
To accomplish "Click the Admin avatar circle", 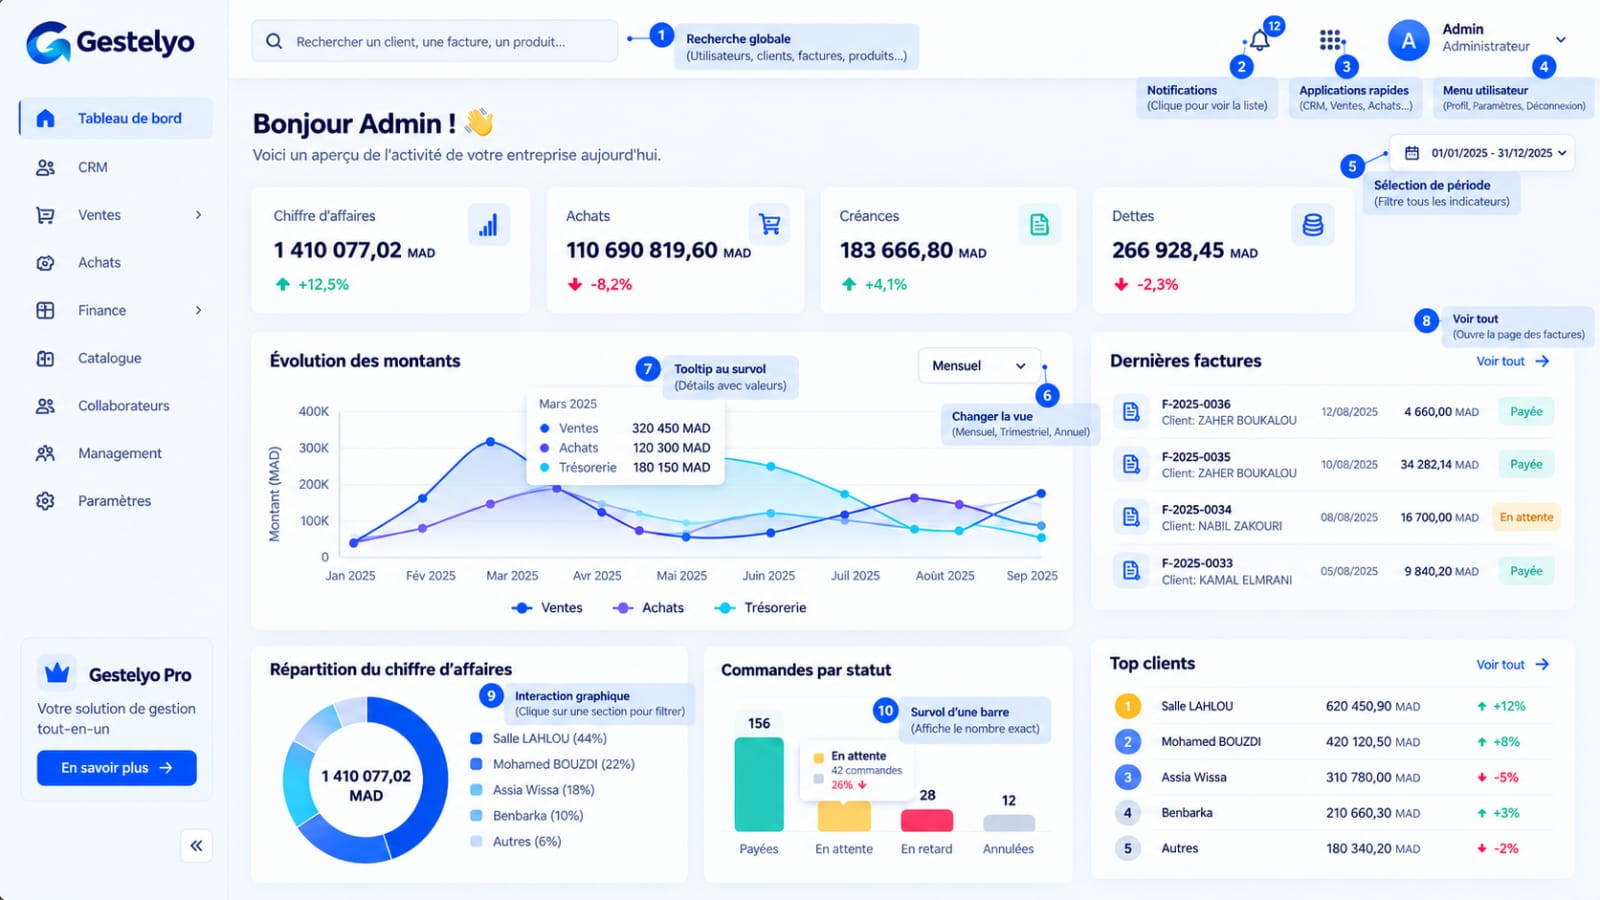I will [x=1409, y=40].
